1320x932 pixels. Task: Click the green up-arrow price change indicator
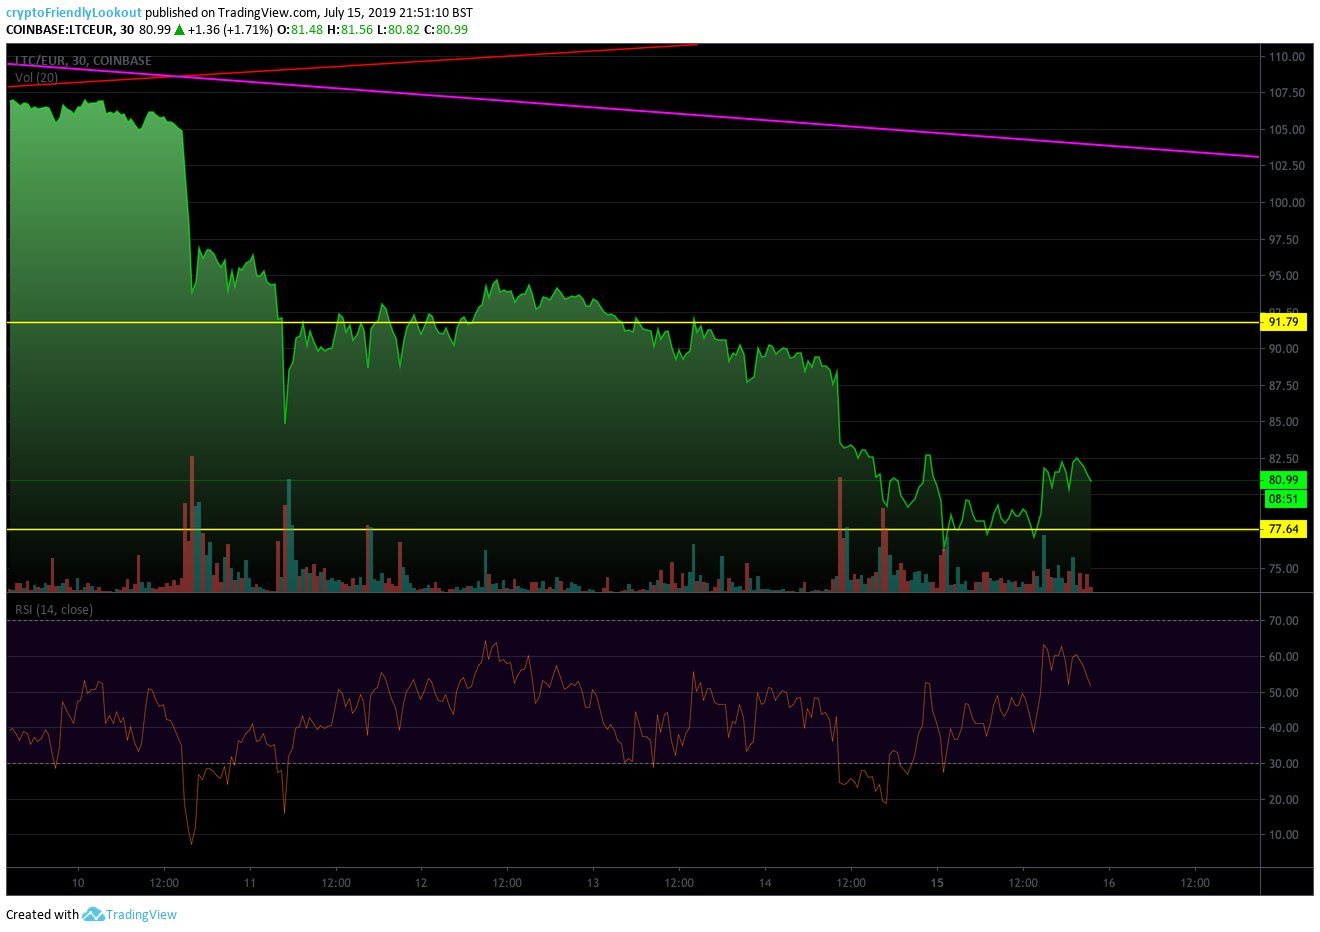point(179,30)
